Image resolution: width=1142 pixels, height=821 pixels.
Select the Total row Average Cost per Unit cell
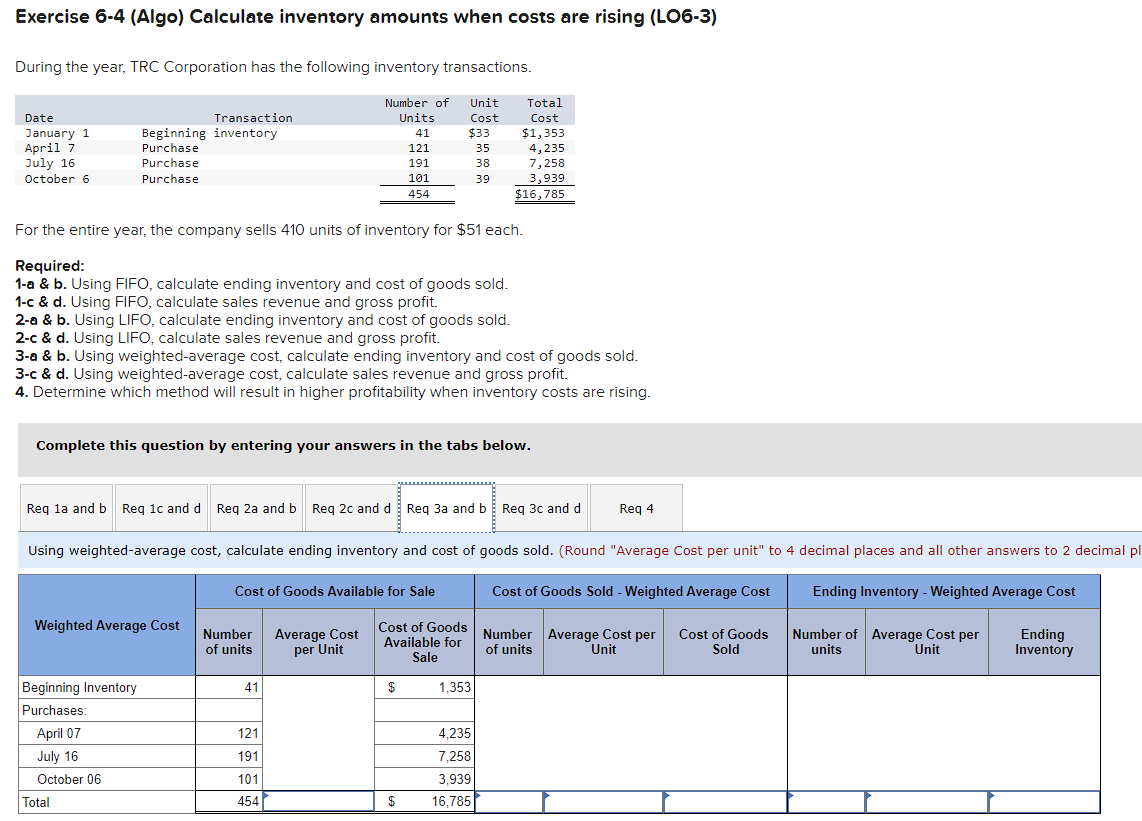(x=317, y=802)
